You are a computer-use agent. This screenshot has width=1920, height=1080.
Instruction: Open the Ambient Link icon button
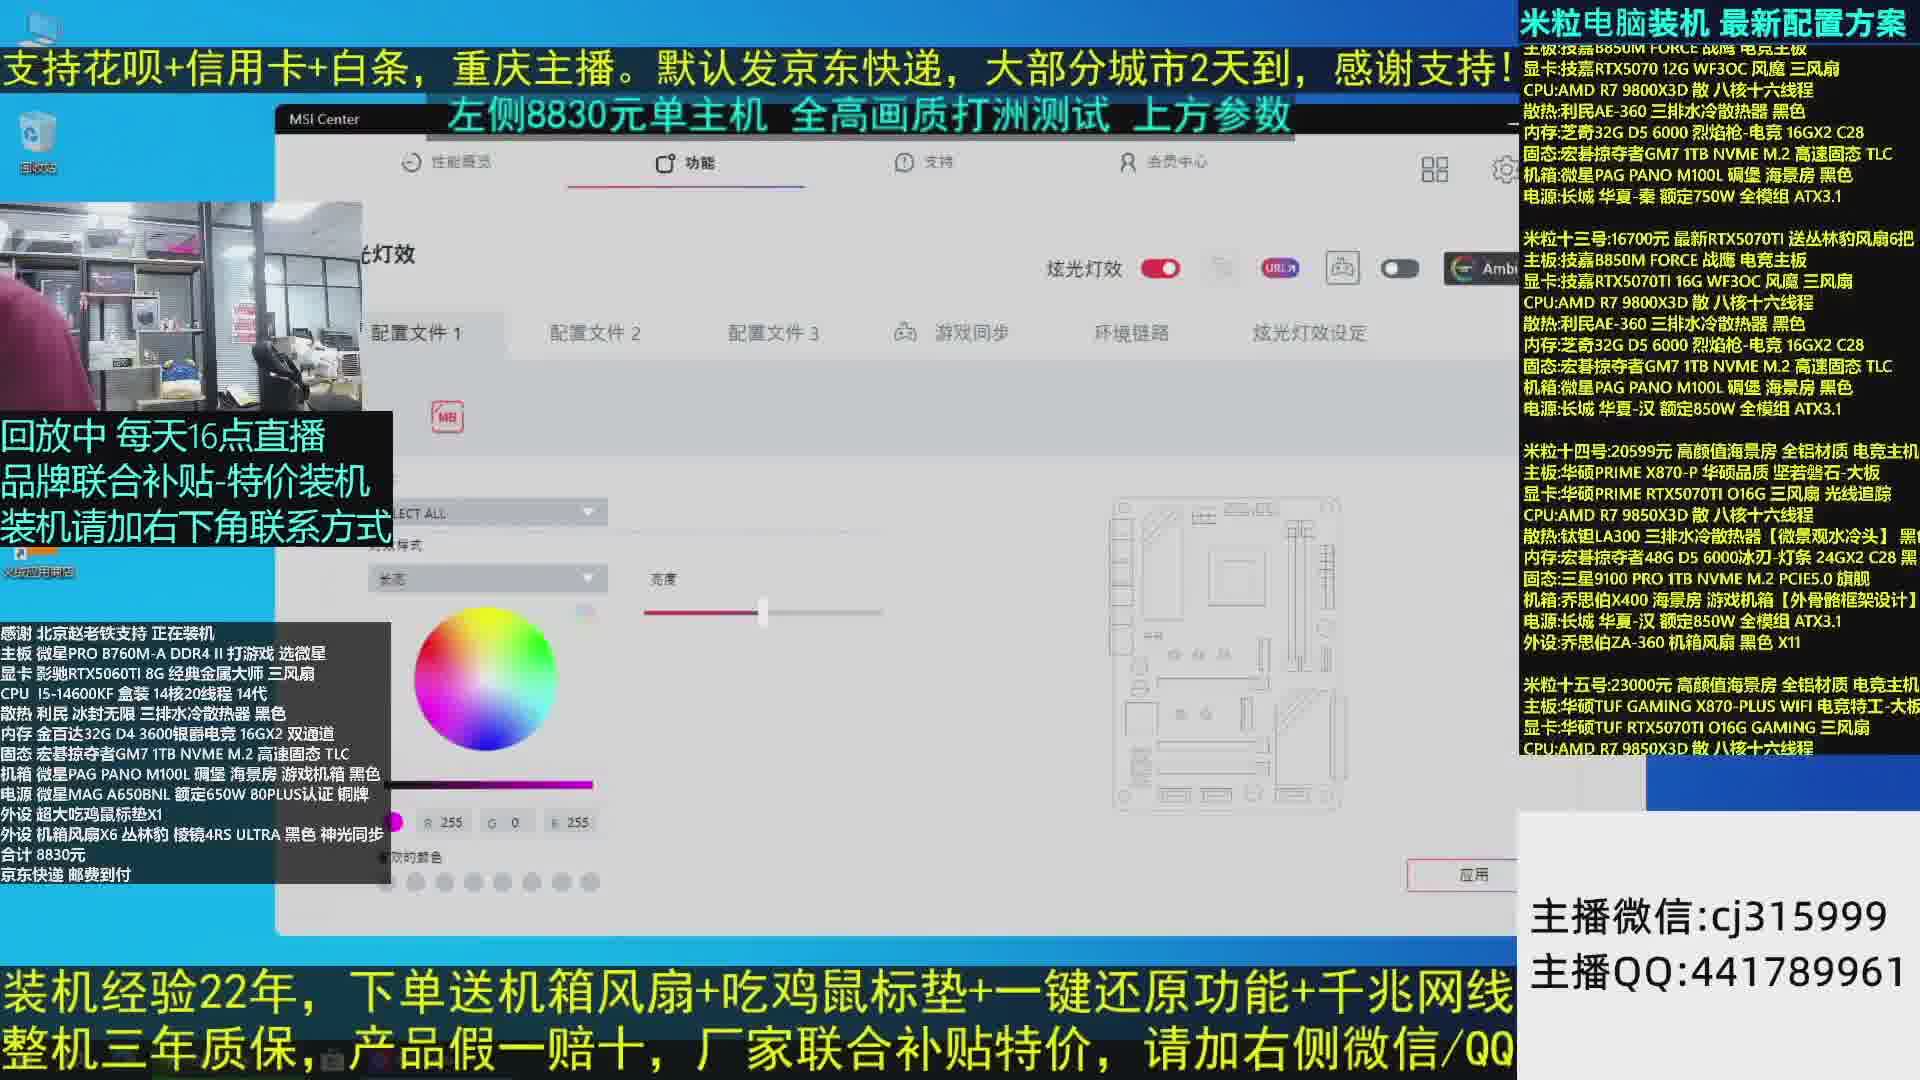pyautogui.click(x=1482, y=268)
